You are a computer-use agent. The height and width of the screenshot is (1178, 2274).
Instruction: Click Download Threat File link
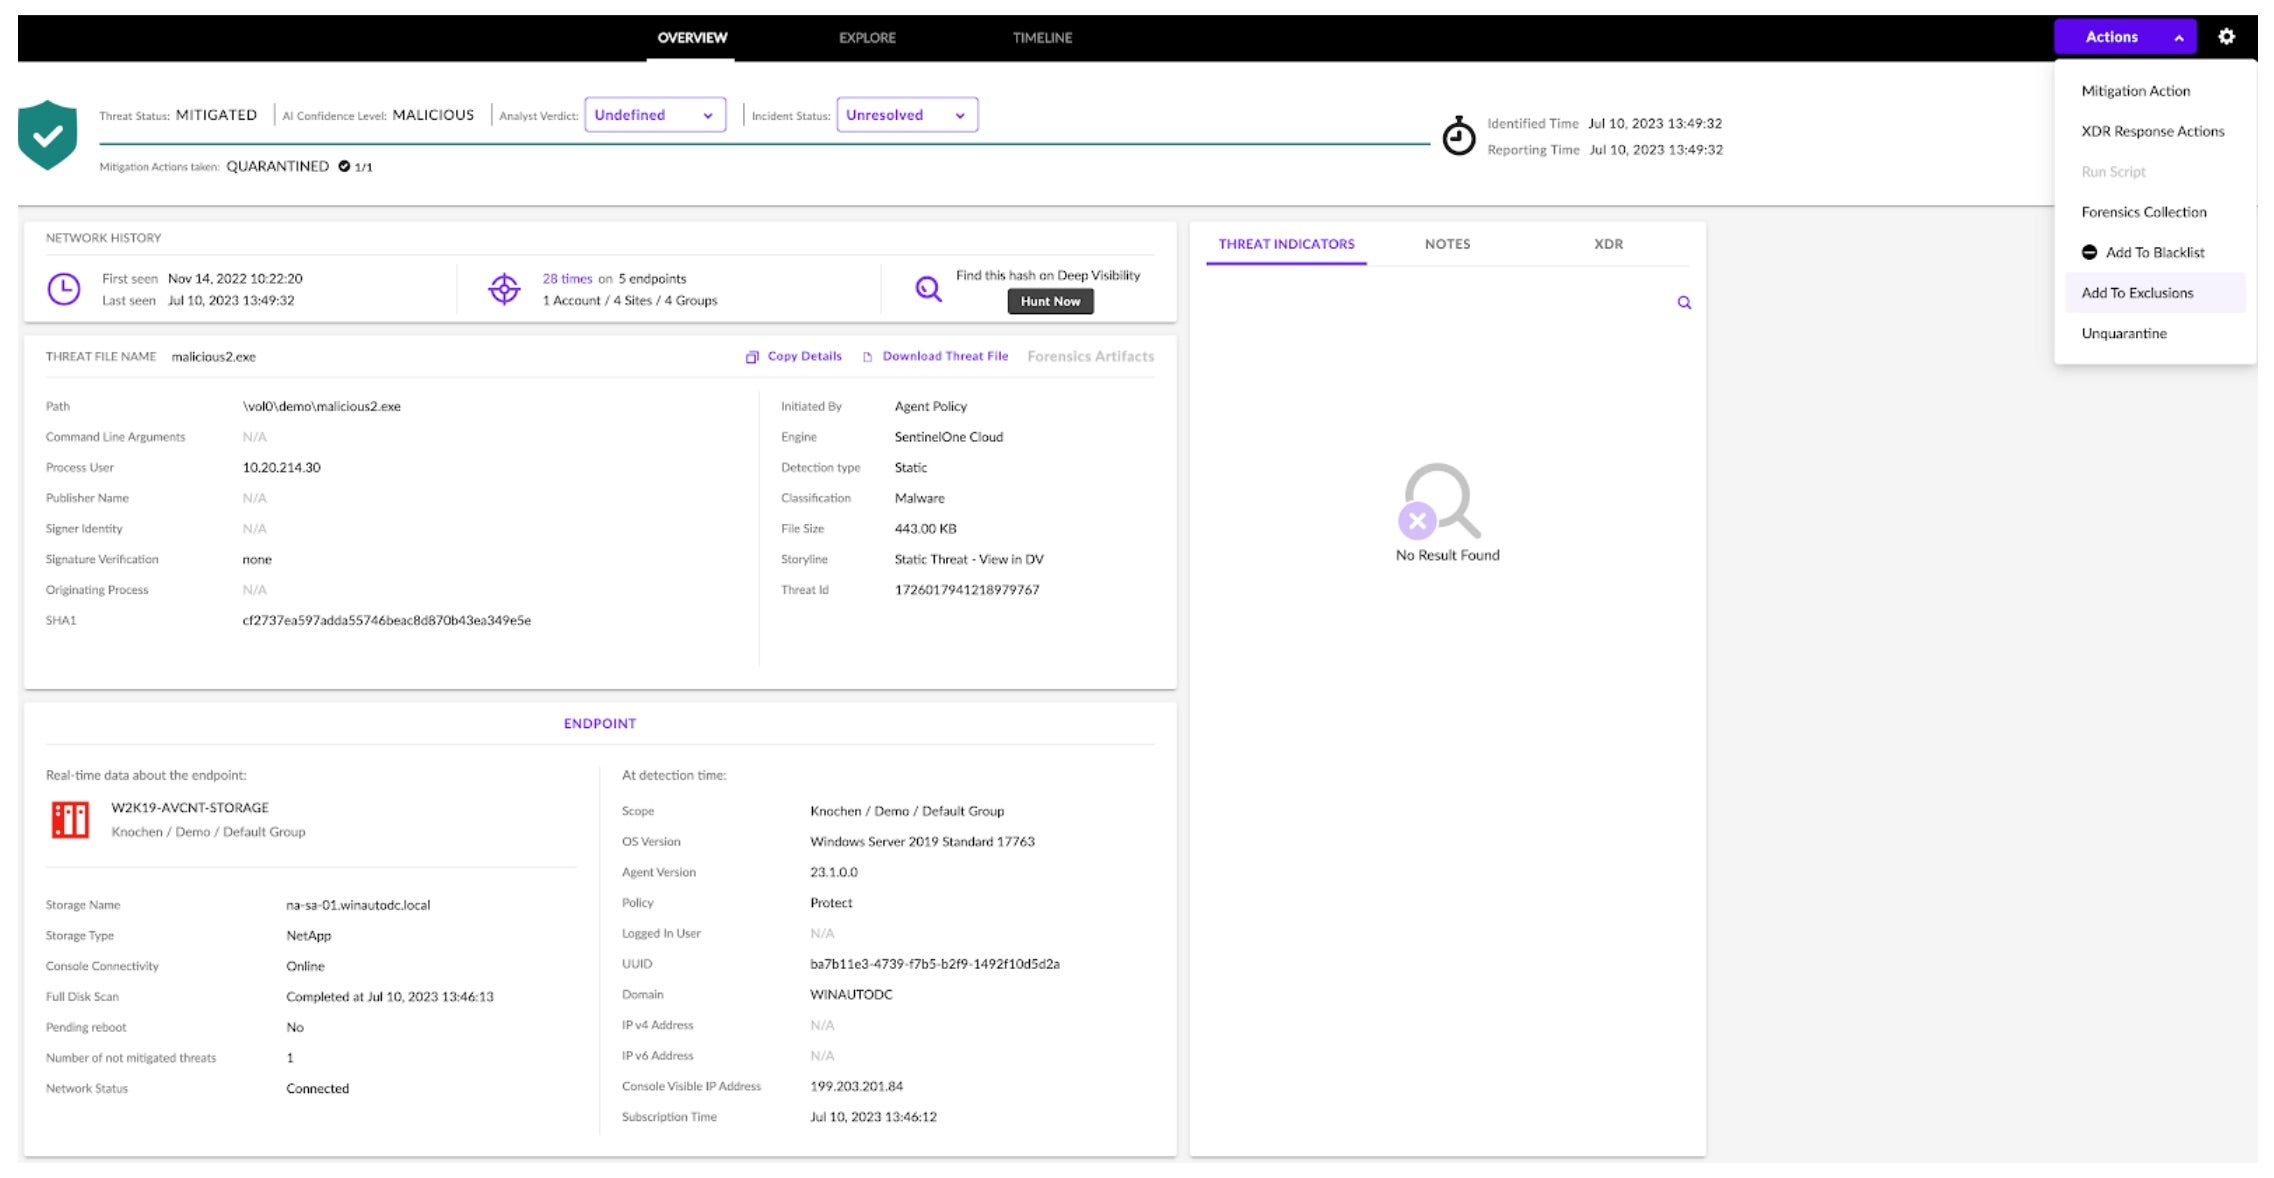(x=944, y=356)
